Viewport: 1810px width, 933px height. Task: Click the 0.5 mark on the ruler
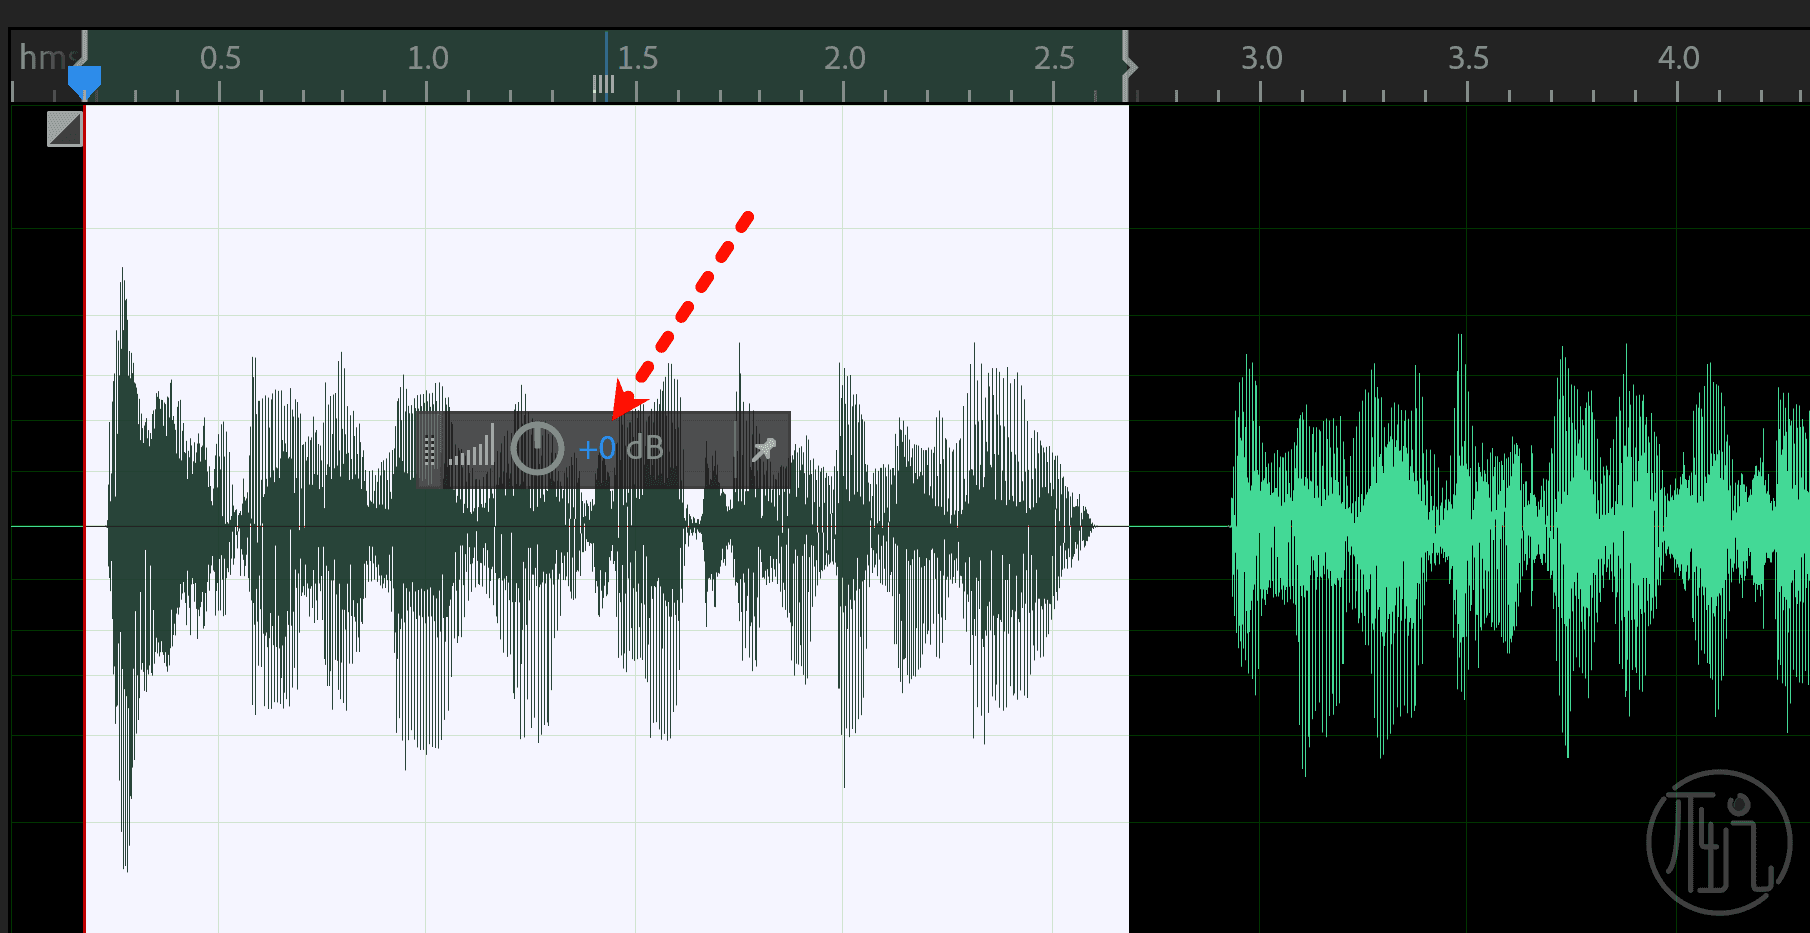click(220, 58)
